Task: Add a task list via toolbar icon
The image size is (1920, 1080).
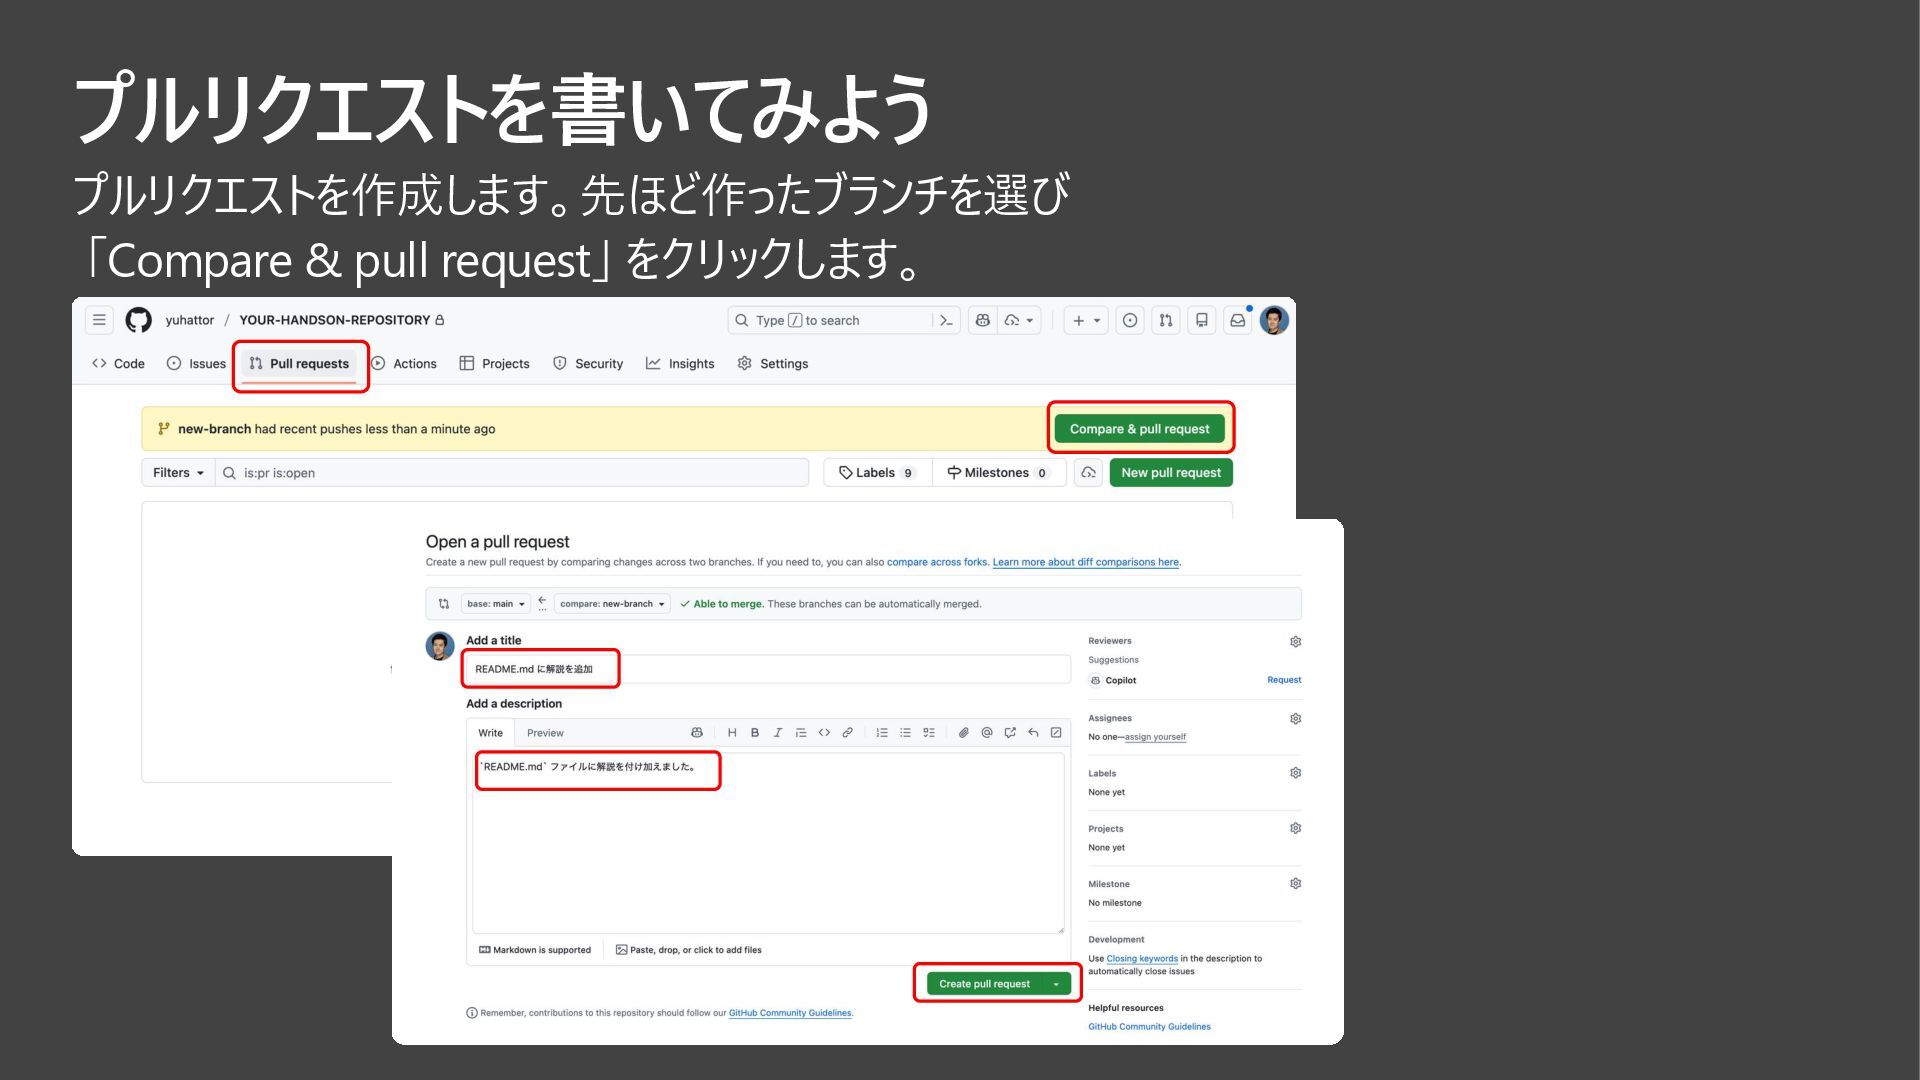Action: coord(929,733)
